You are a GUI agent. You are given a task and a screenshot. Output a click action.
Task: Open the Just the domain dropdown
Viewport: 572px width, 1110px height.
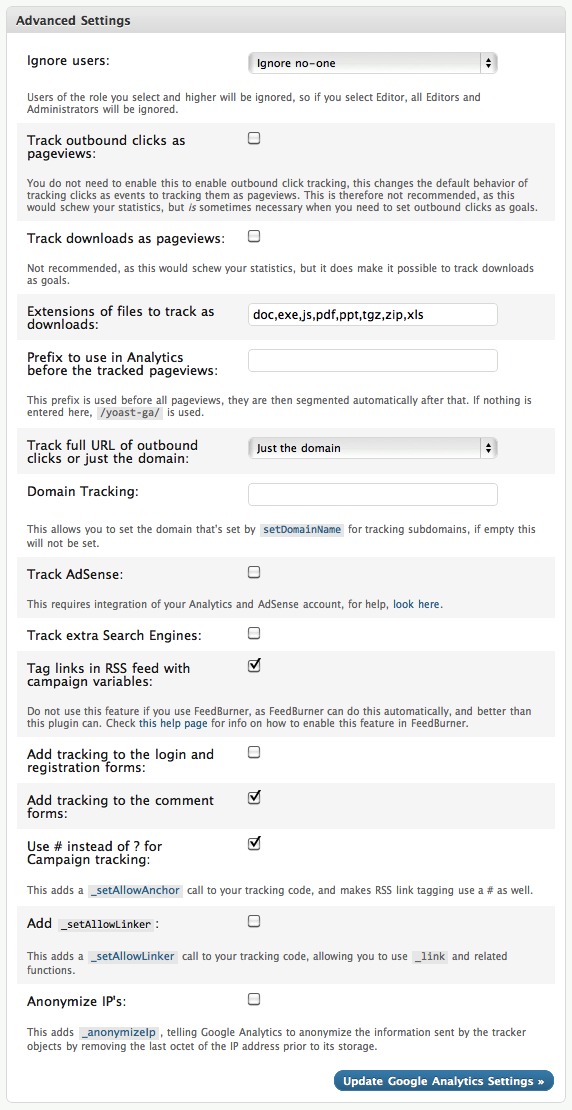pyautogui.click(x=372, y=448)
